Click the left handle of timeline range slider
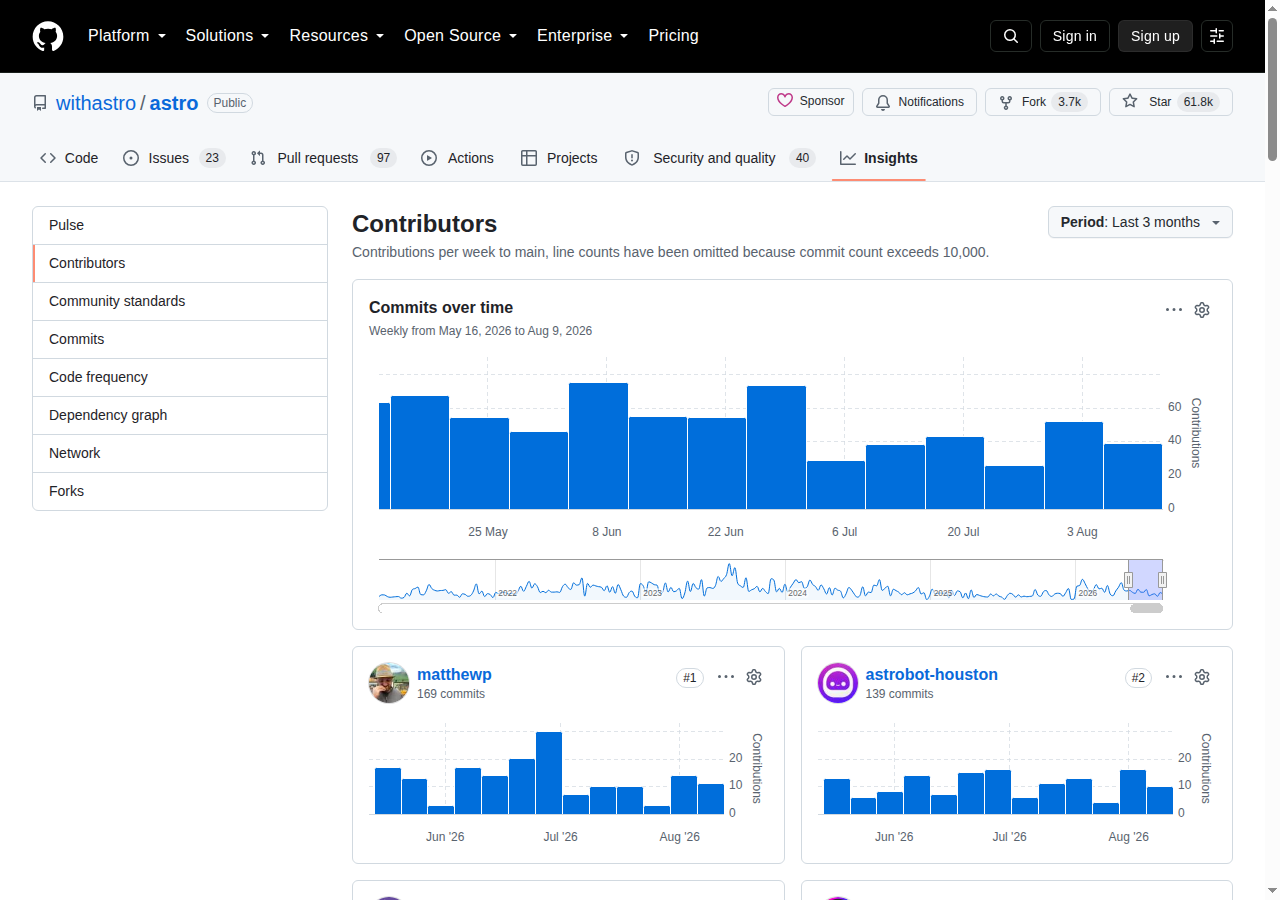 click(1129, 580)
